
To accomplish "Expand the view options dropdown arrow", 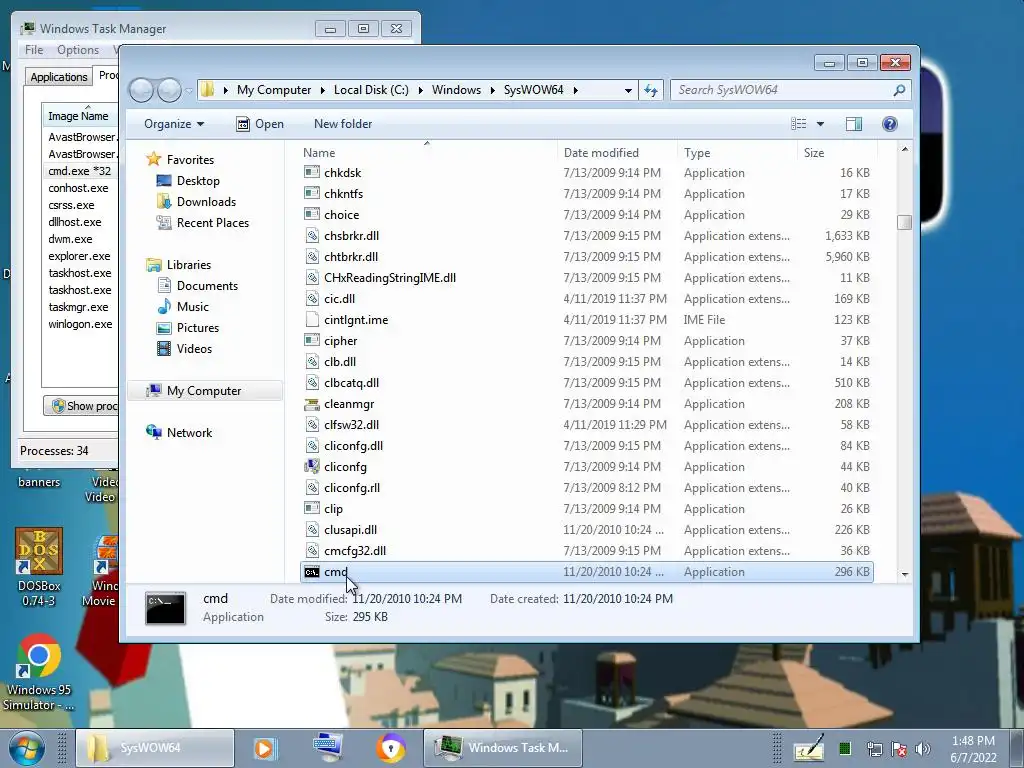I will pyautogui.click(x=820, y=124).
